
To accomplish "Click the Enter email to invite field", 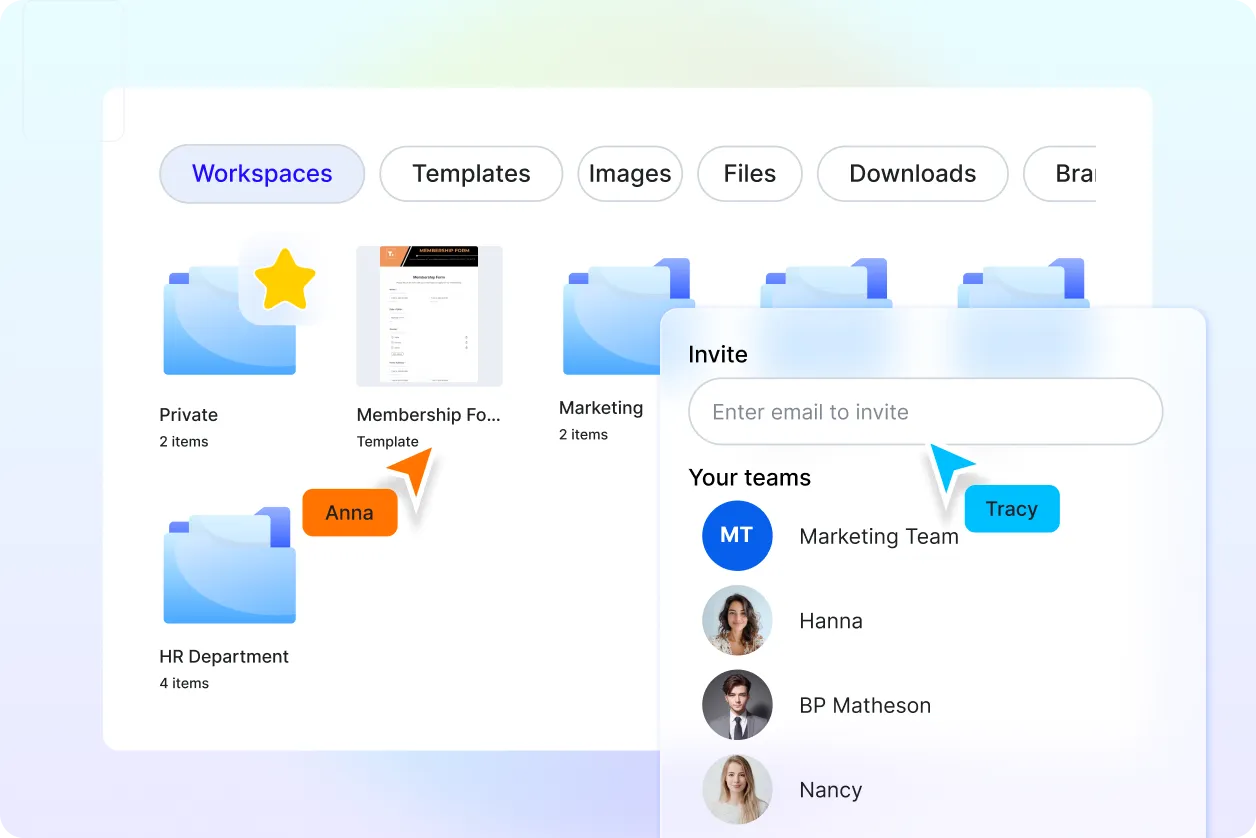I will (x=925, y=412).
